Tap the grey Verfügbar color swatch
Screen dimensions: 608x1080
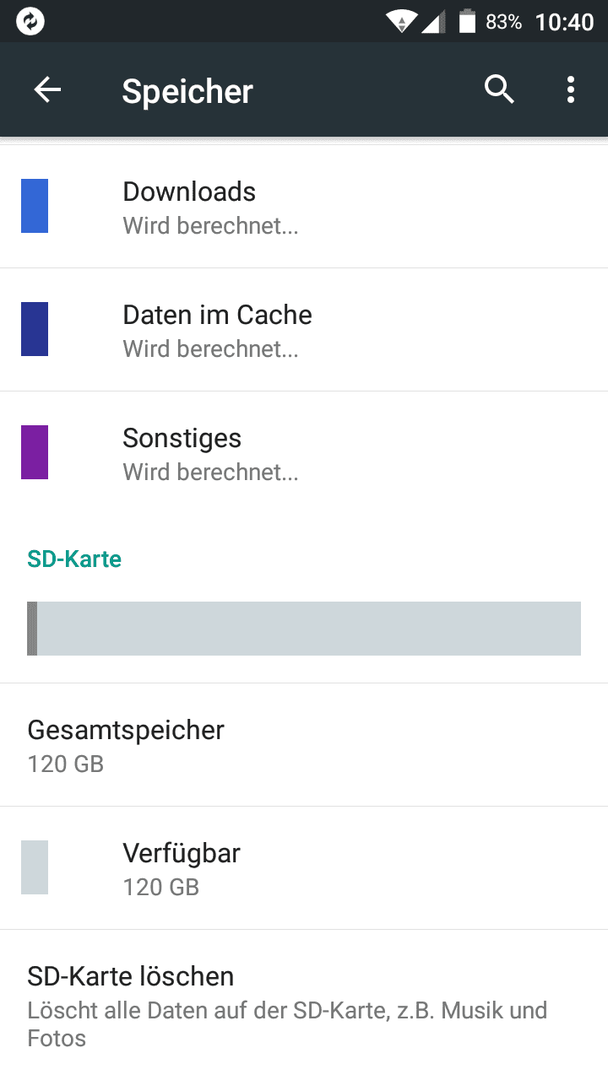point(34,867)
